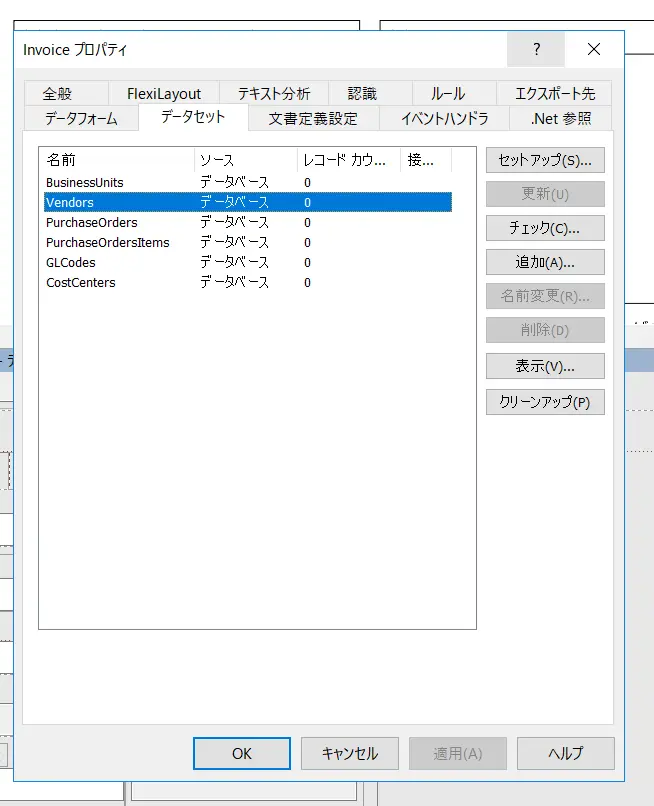The height and width of the screenshot is (806, 654).
Task: Click the クリーンアップ(P) button
Action: [x=545, y=401]
